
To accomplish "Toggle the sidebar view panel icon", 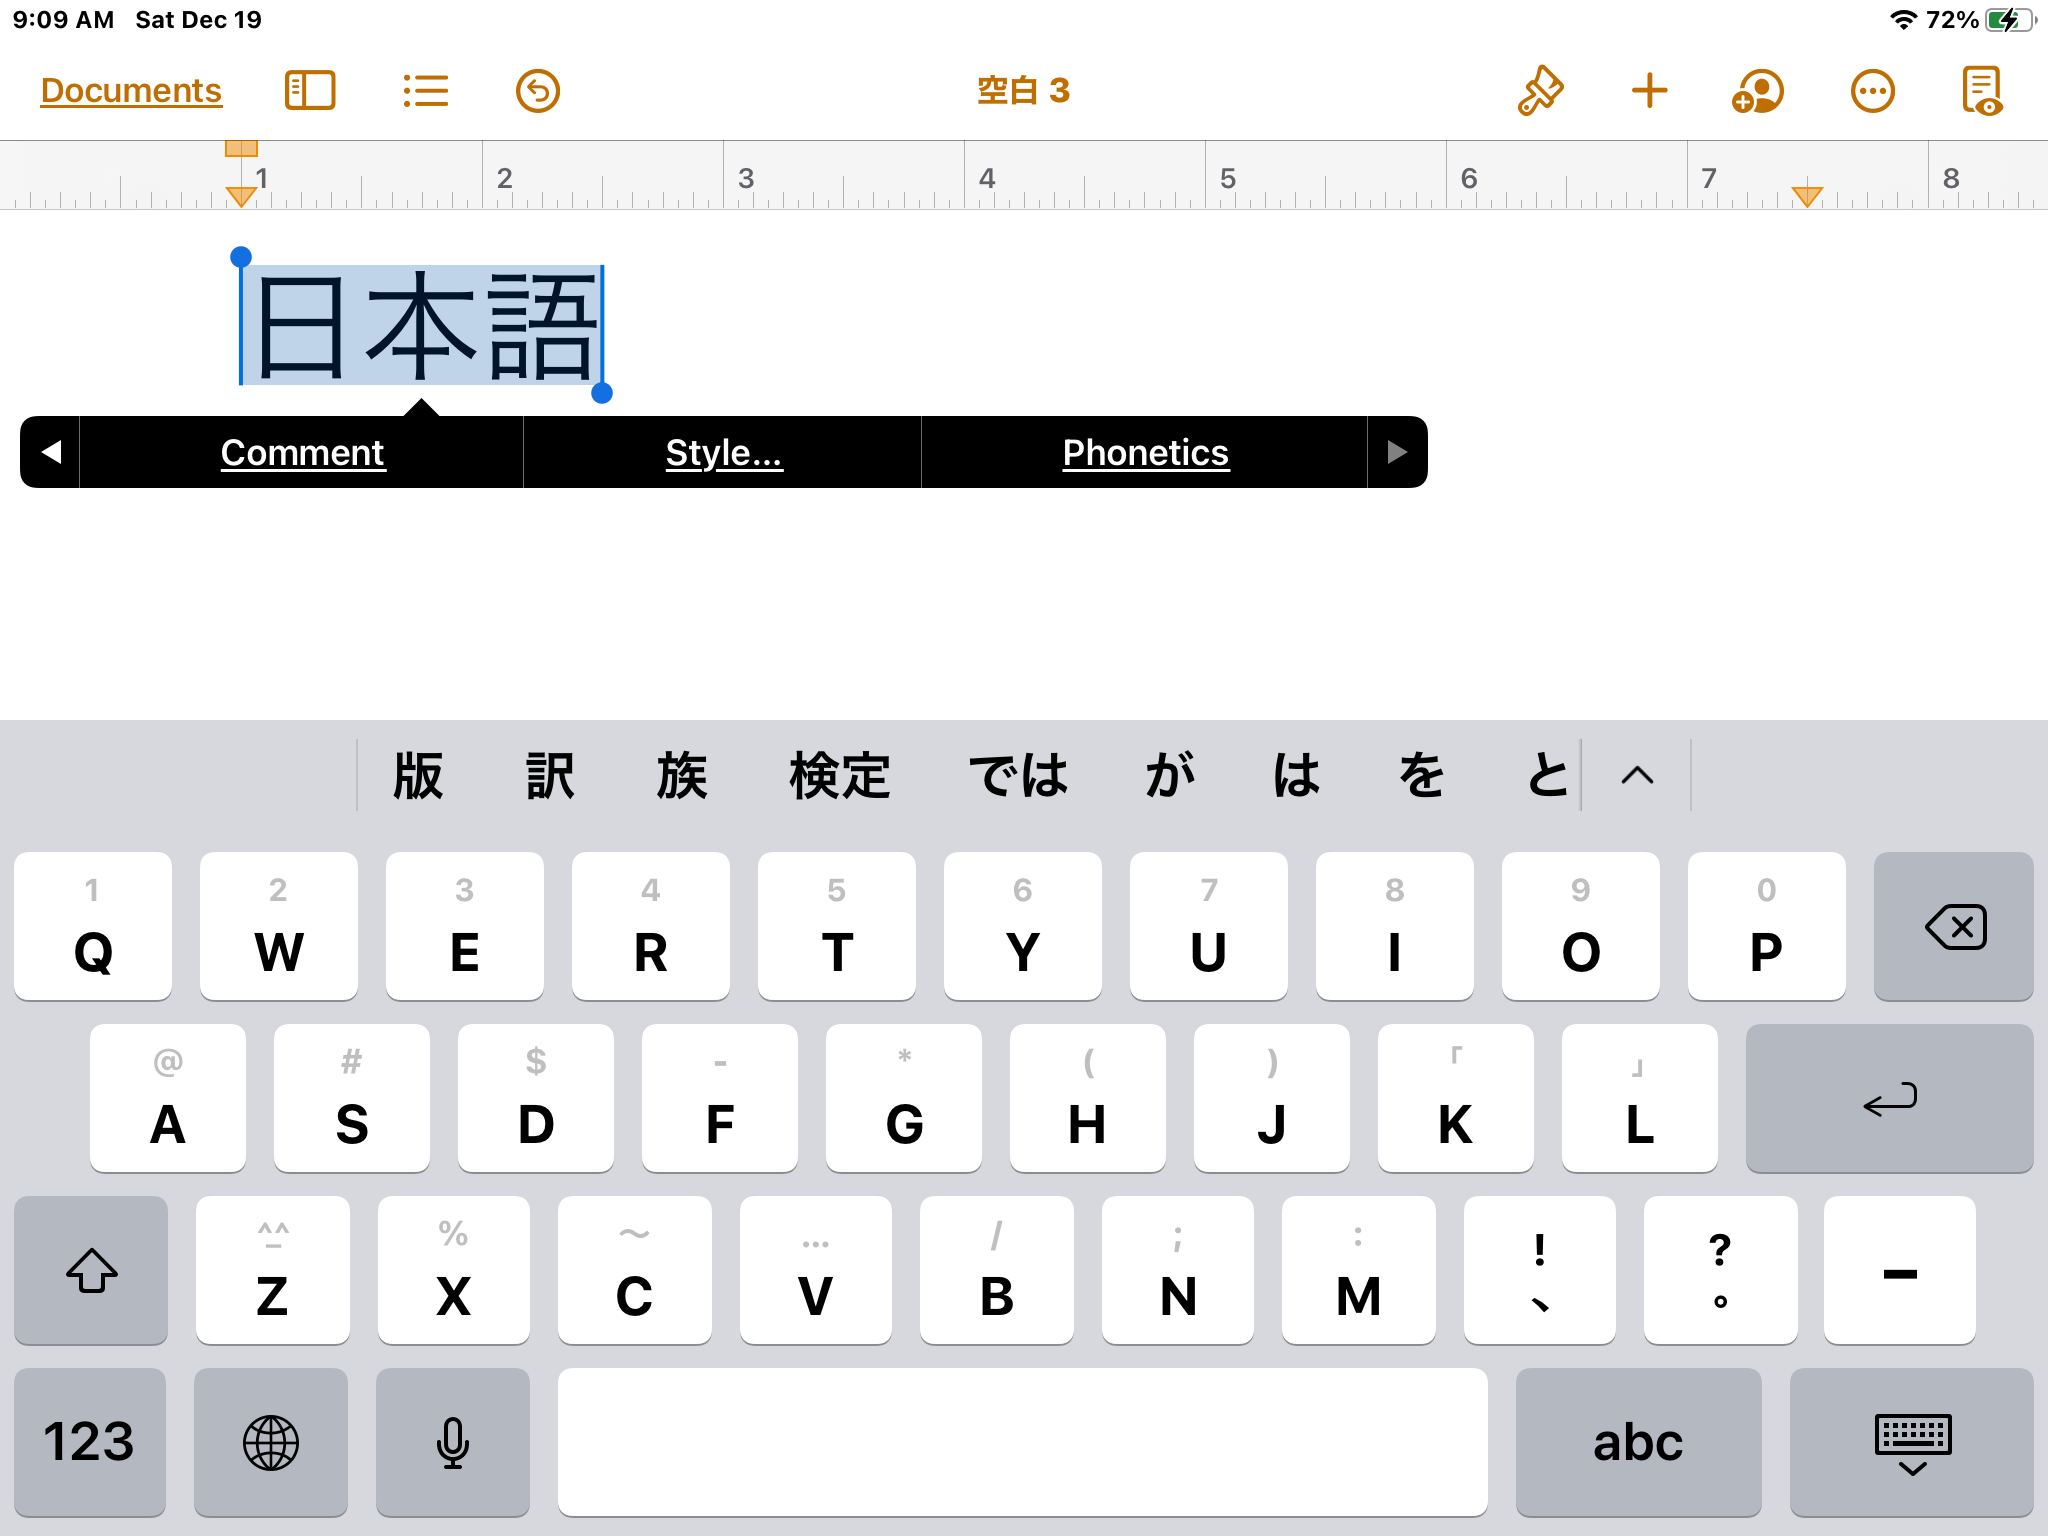I will click(x=310, y=91).
